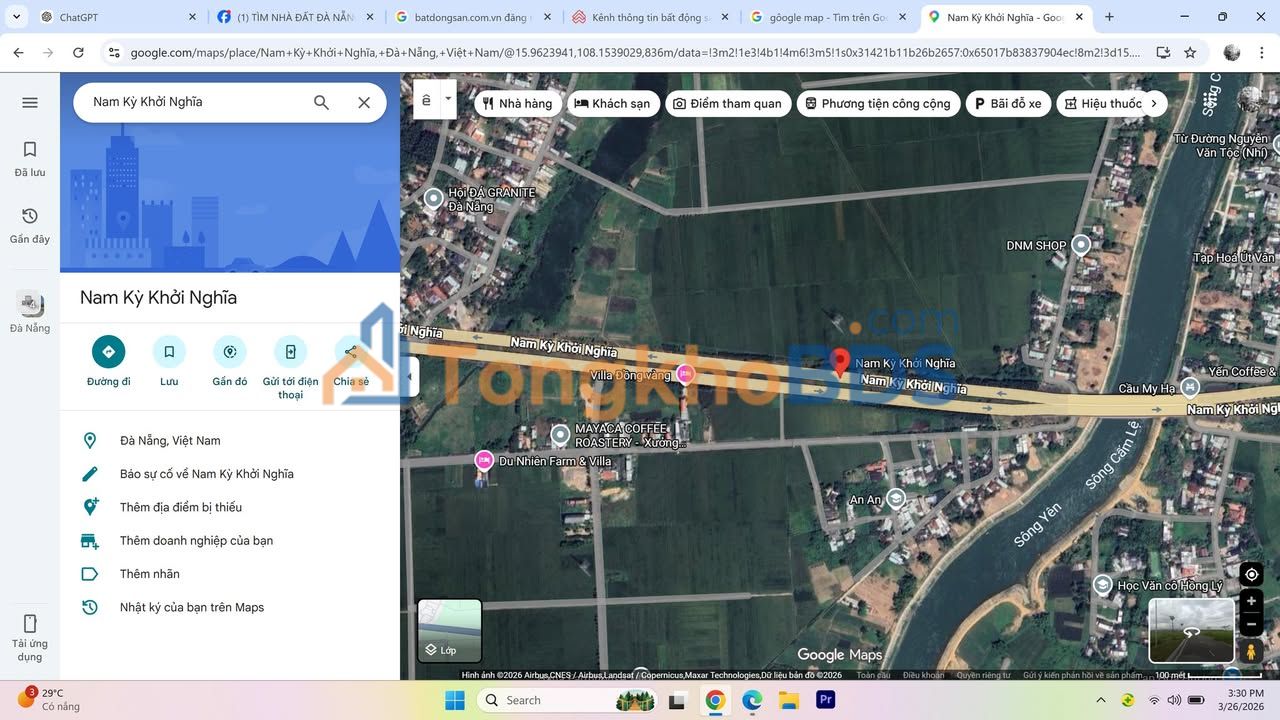Zoom in on the map
This screenshot has width=1280, height=720.
pos(1251,601)
